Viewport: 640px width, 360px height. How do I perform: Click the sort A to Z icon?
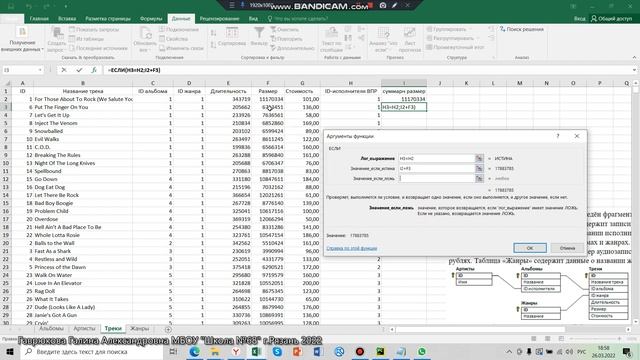click(213, 33)
